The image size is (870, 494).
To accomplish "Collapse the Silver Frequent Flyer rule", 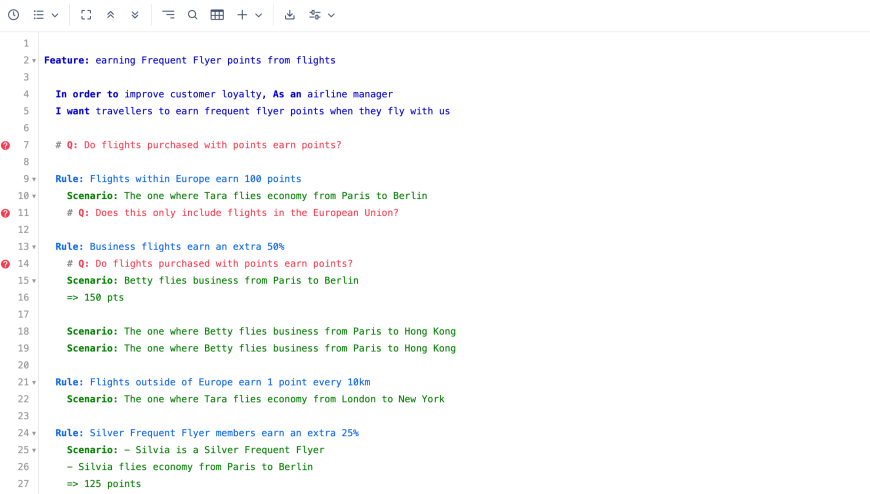I will 35,434.
